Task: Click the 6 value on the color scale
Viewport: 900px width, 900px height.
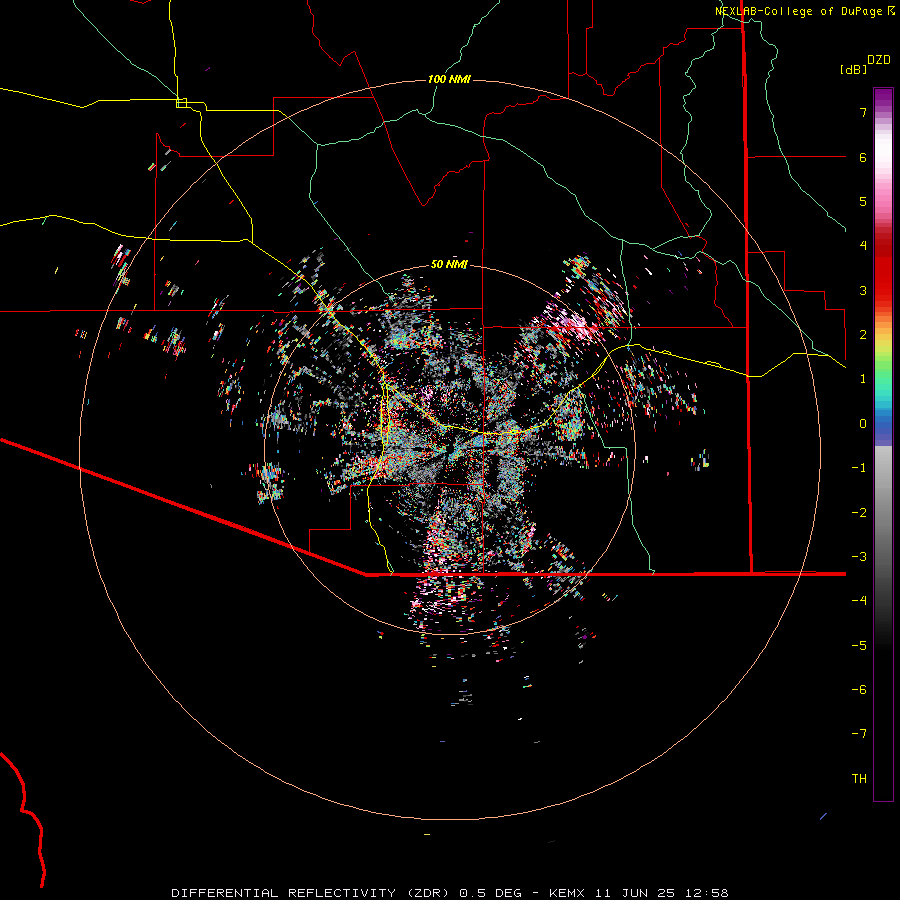Action: point(863,157)
